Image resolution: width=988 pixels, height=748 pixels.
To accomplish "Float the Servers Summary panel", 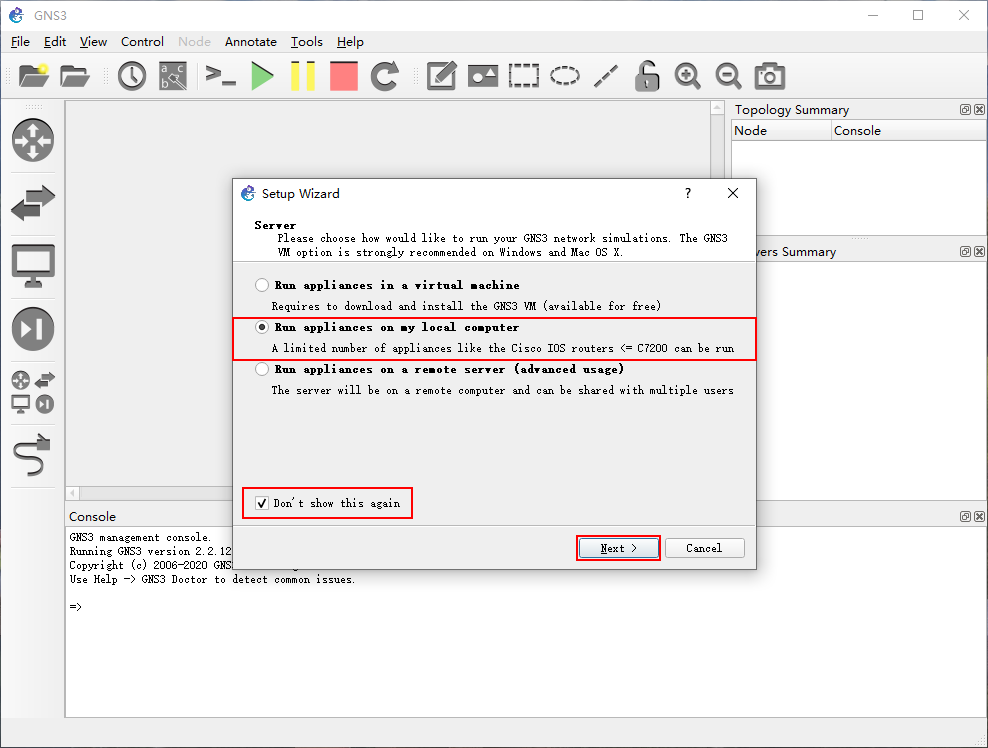I will [965, 251].
